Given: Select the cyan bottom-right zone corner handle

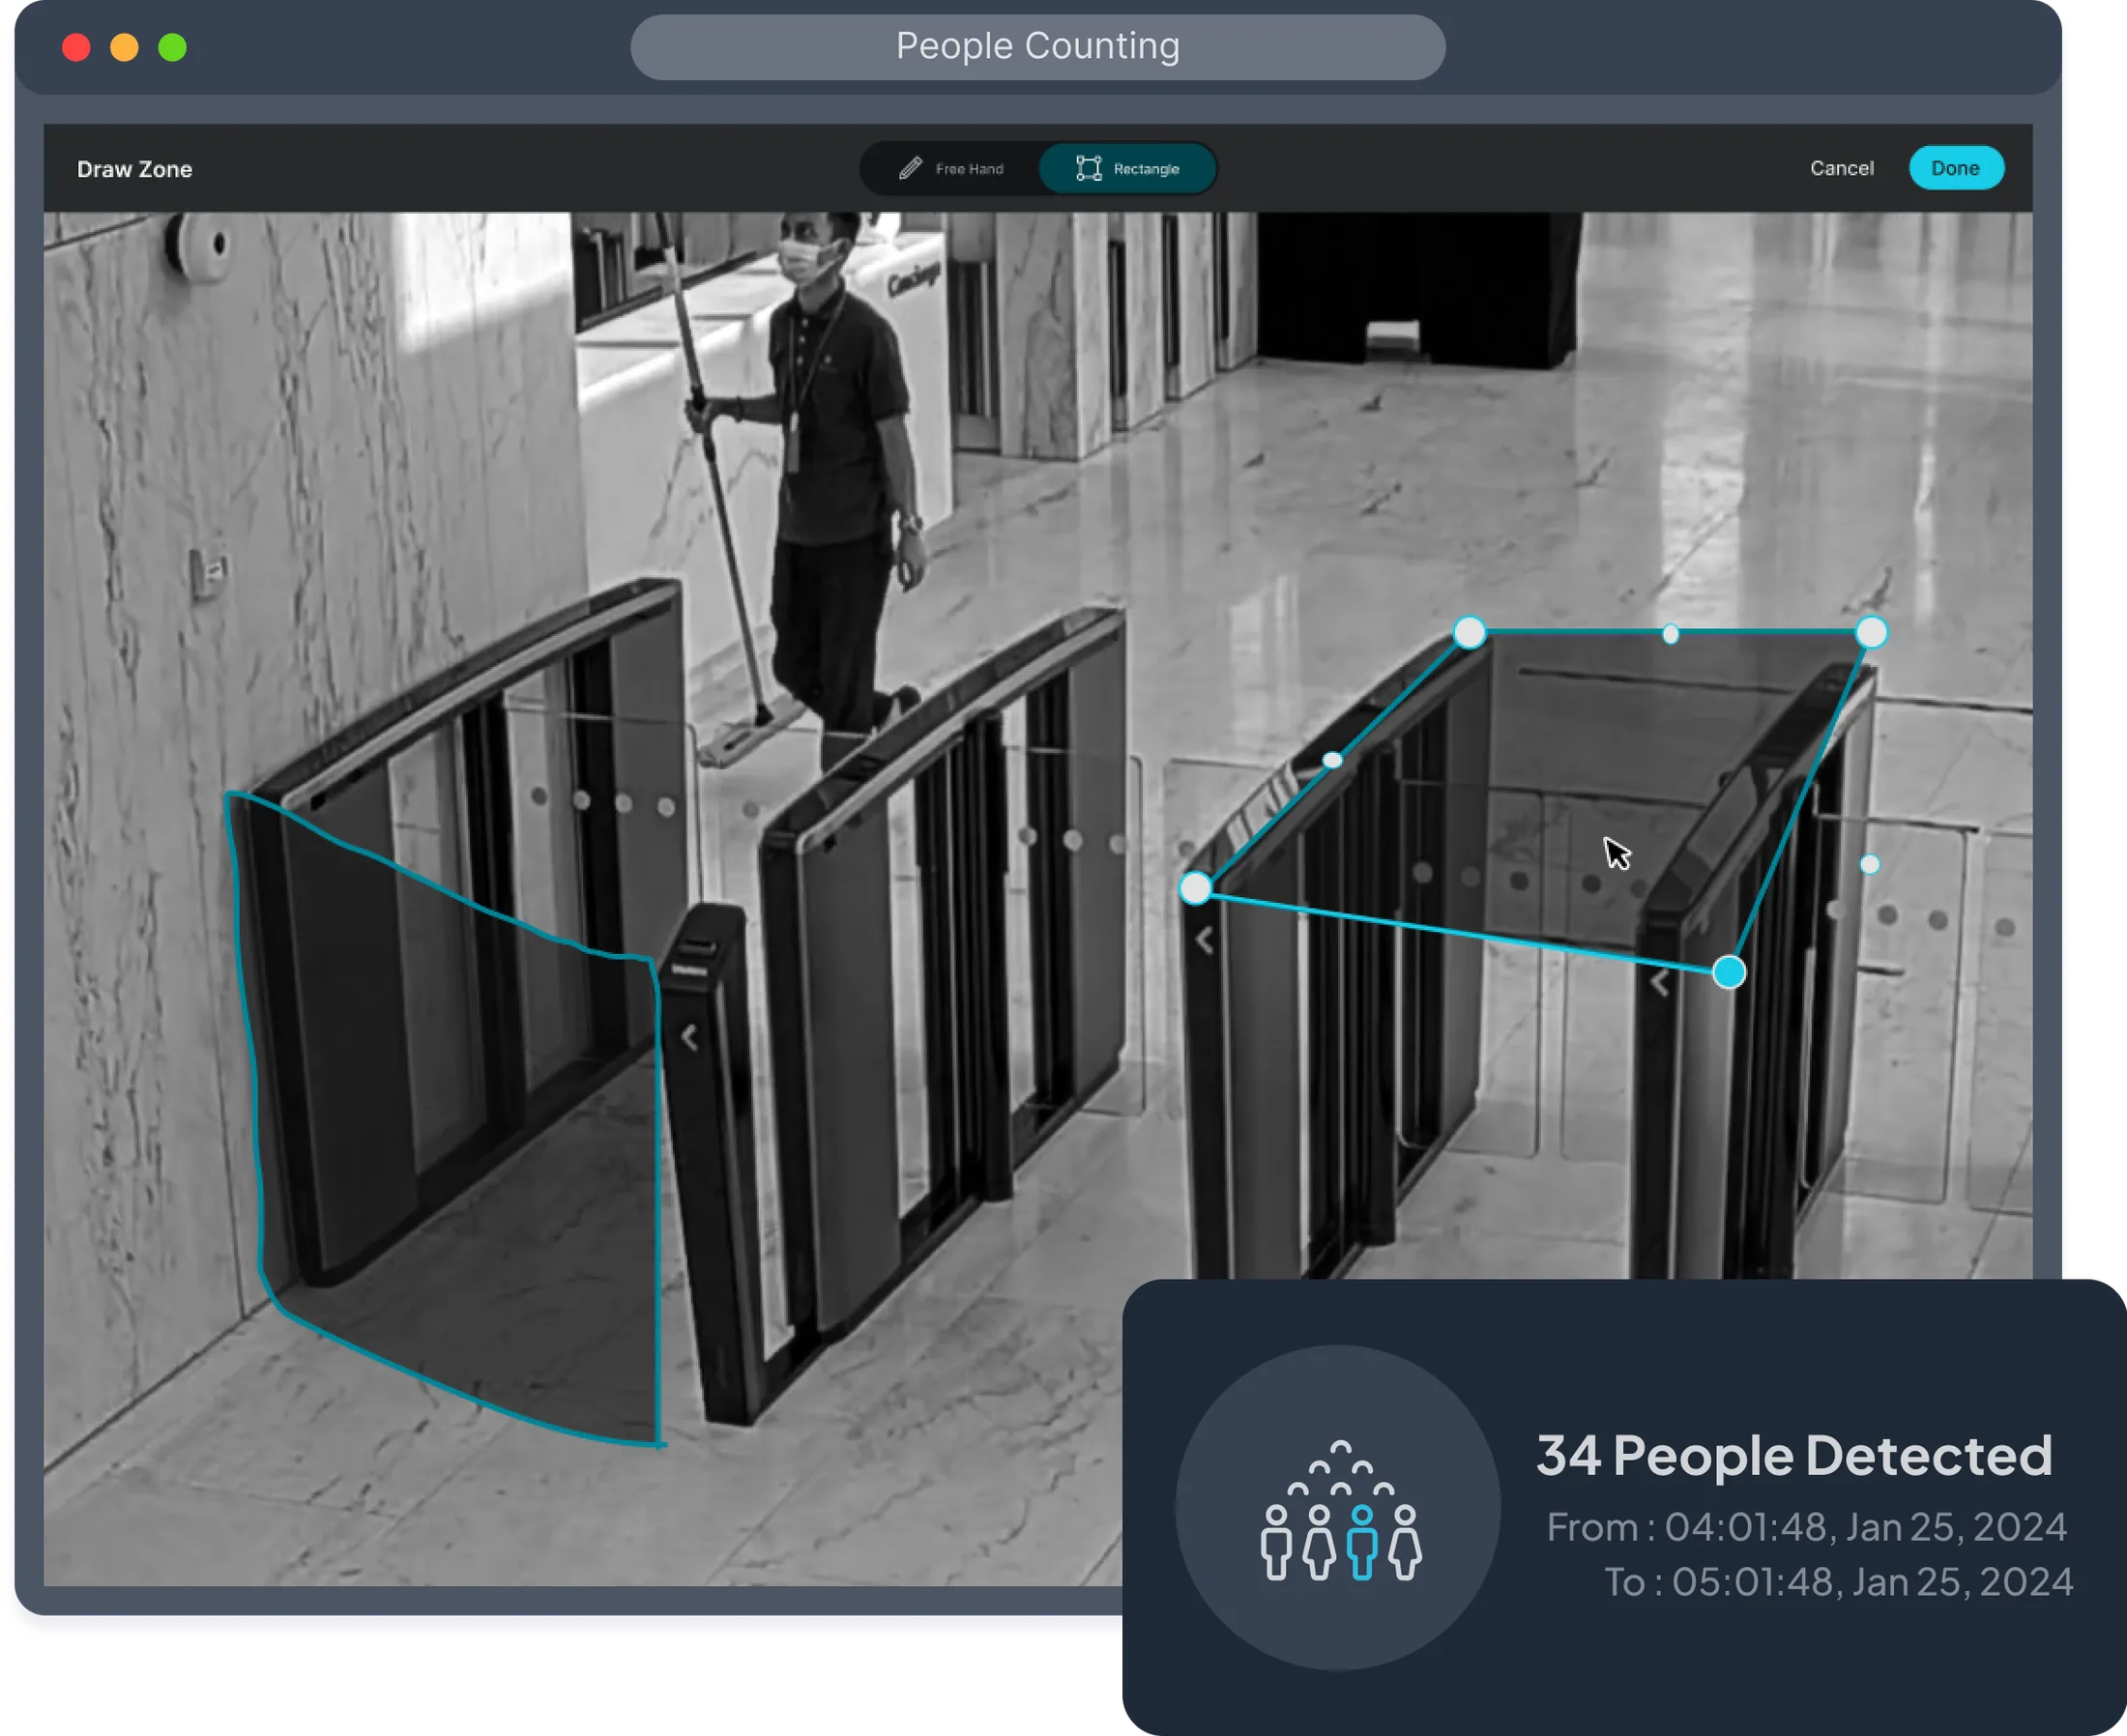Looking at the screenshot, I should click(1728, 972).
